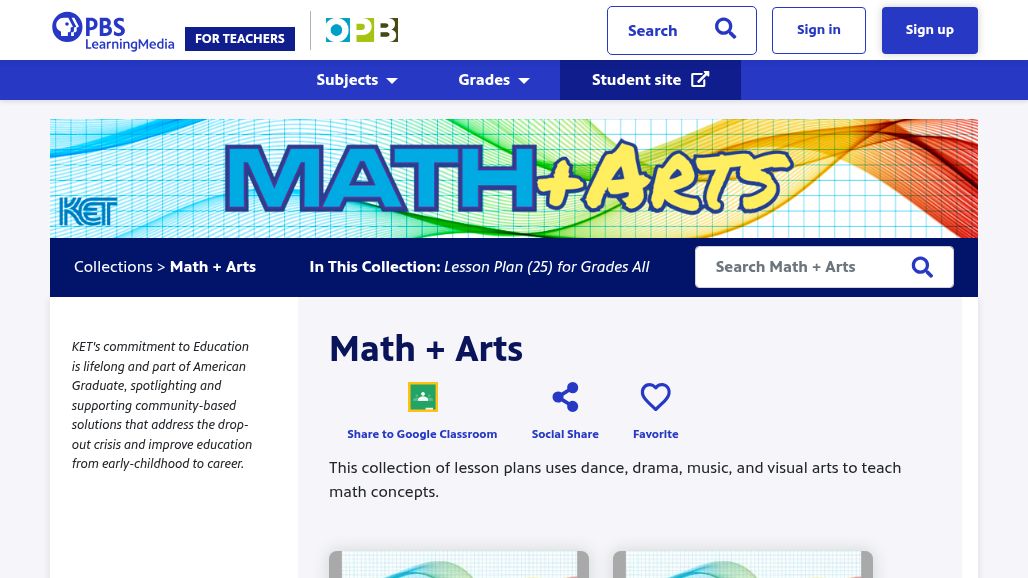
Task: Go to Collections breadcrumb link
Action: [x=113, y=267]
